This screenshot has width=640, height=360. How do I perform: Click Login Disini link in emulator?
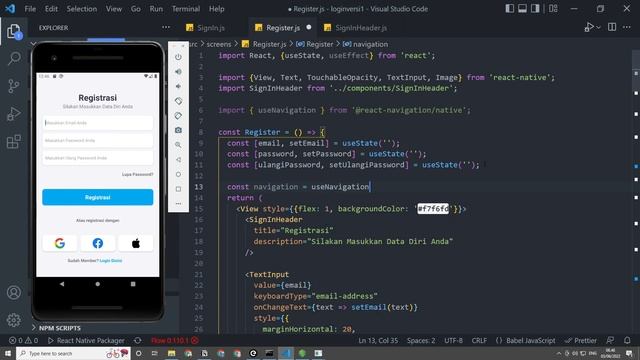click(111, 260)
